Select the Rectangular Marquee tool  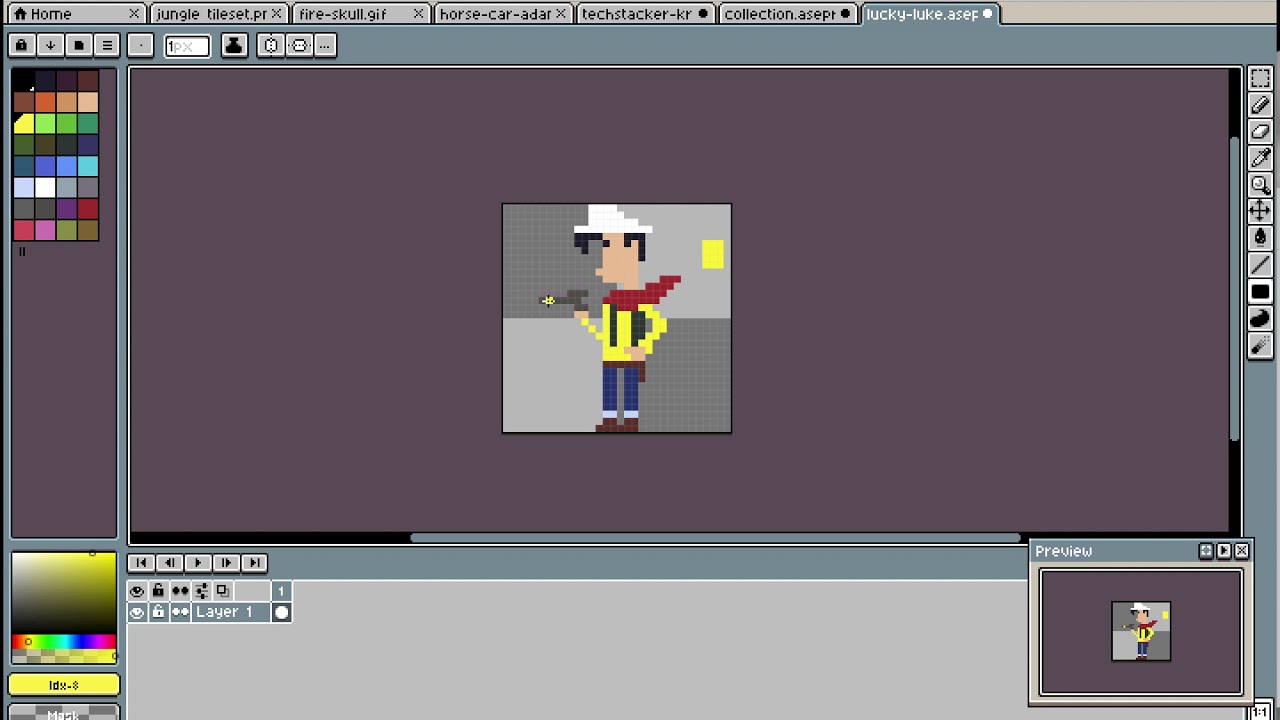1260,81
